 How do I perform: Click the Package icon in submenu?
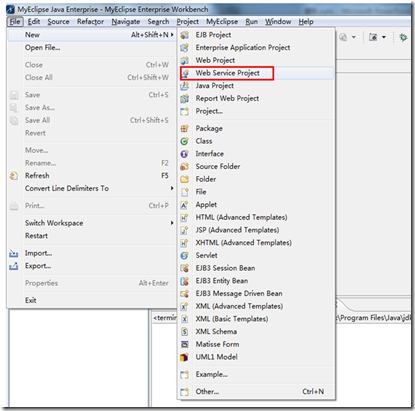(x=184, y=129)
